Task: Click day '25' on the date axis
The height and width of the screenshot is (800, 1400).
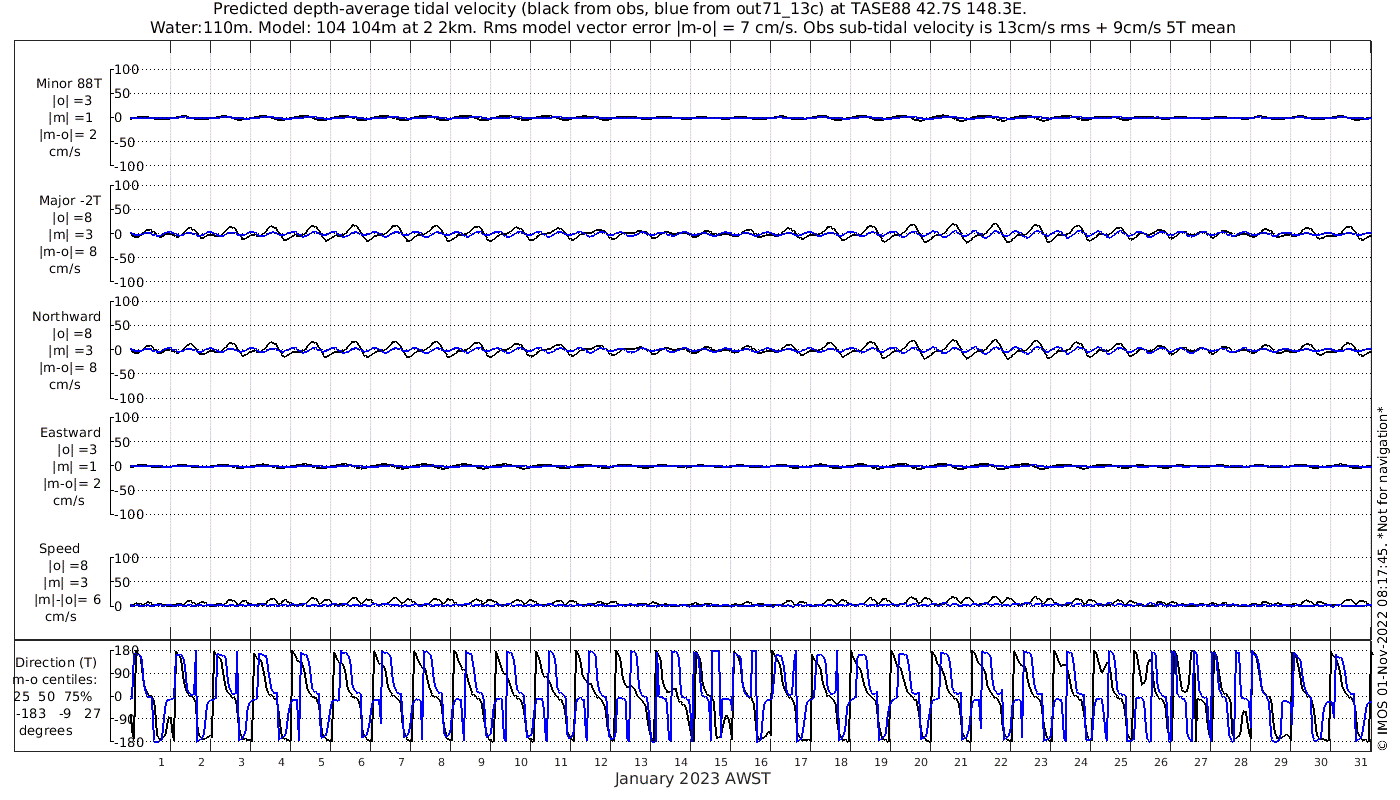Action: [1121, 762]
